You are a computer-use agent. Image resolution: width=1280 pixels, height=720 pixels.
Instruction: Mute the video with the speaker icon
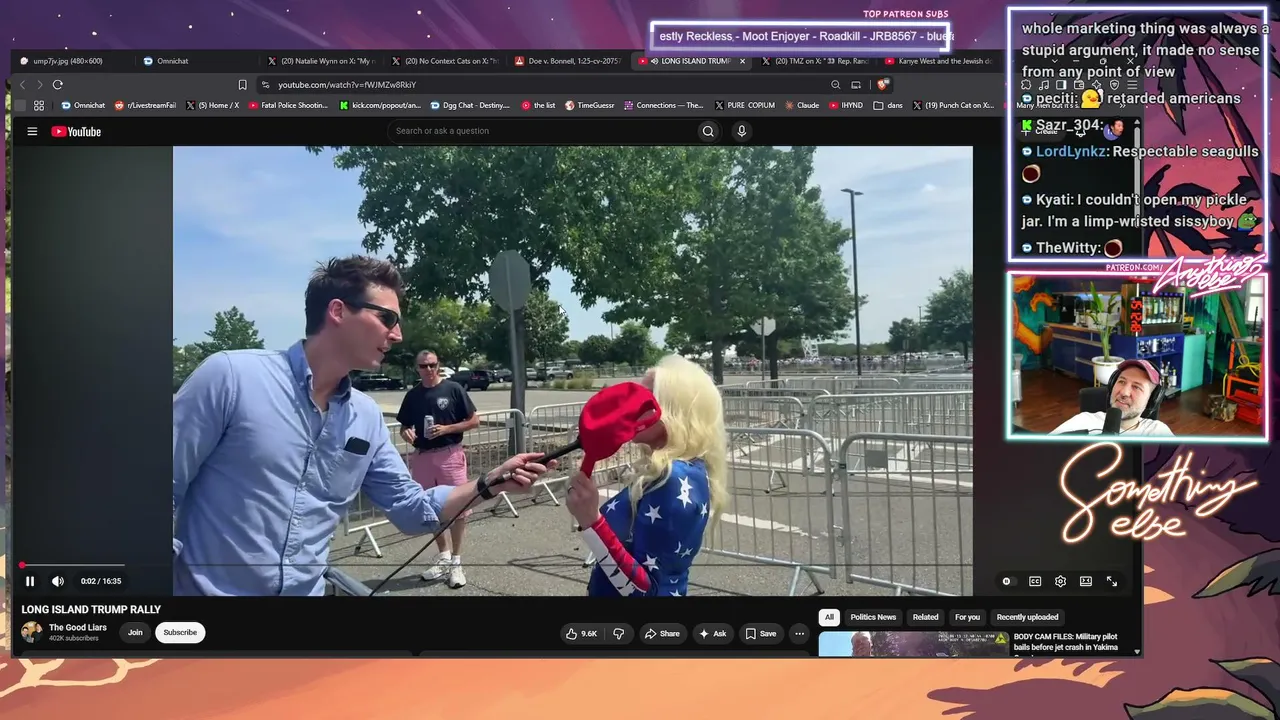pyautogui.click(x=58, y=581)
